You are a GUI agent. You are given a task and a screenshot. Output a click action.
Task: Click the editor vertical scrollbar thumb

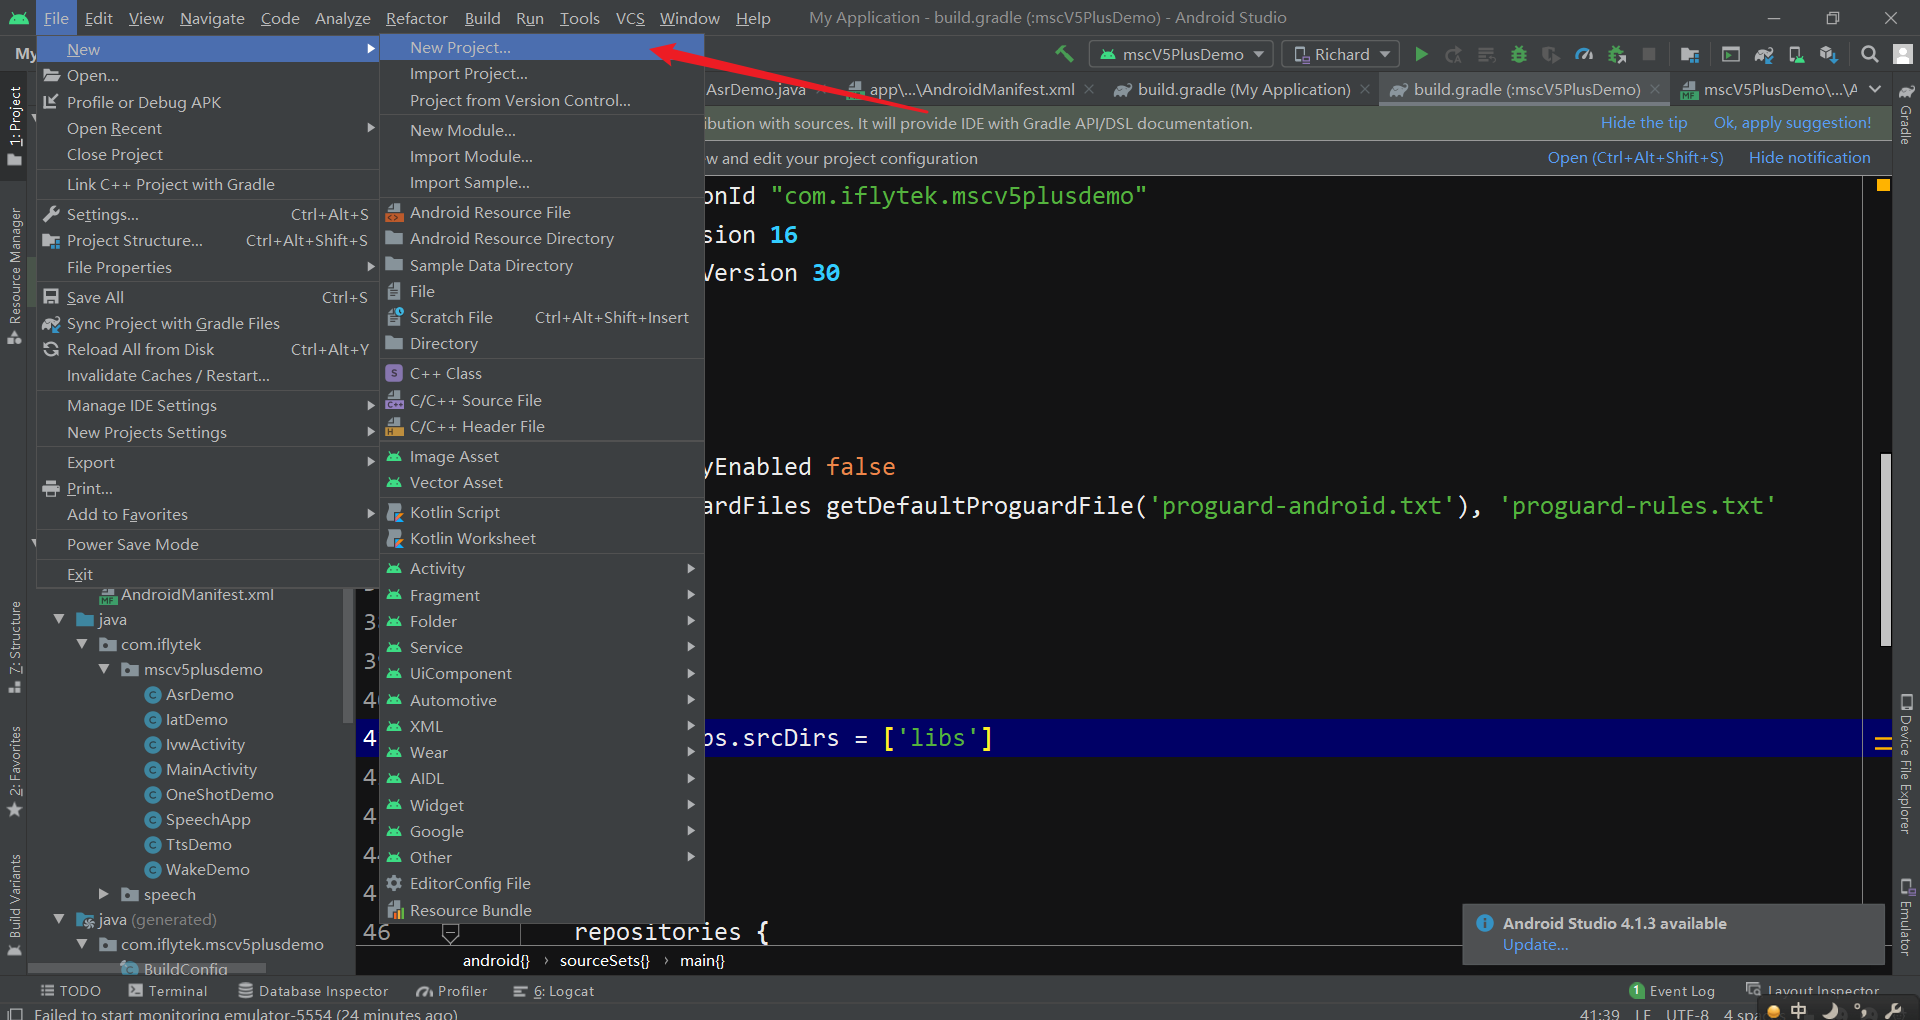[x=1886, y=550]
